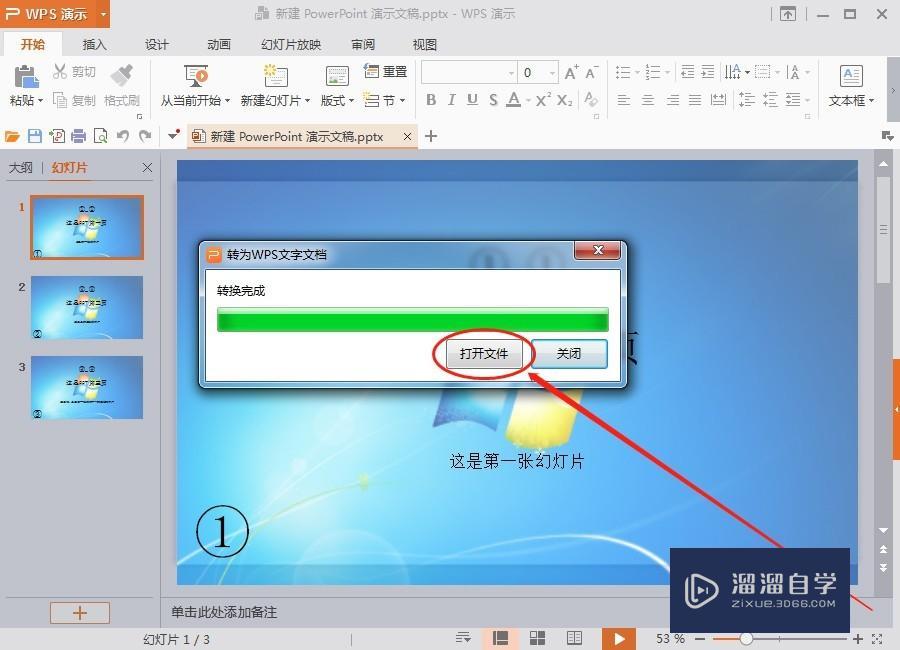Open the 视图 ribbon tab
900x650 pixels.
(425, 44)
